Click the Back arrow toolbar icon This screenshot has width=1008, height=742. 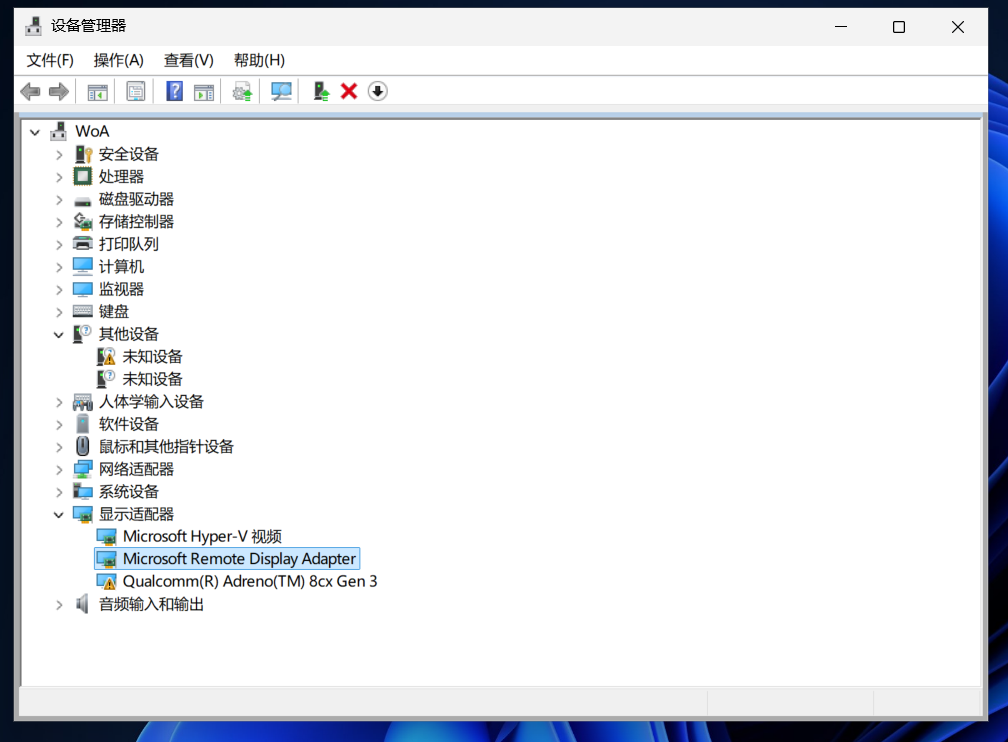pos(30,91)
